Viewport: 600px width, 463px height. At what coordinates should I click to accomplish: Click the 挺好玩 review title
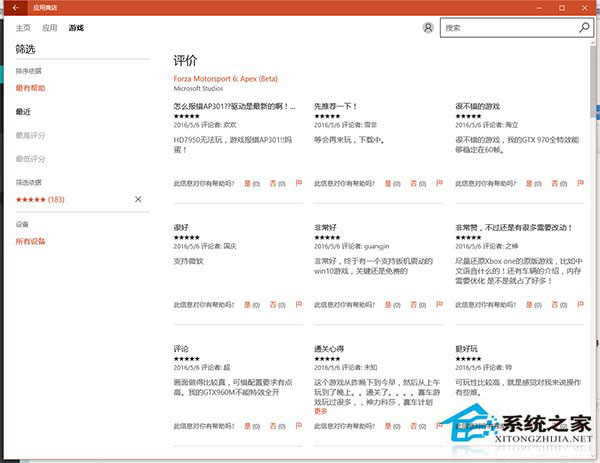(466, 349)
